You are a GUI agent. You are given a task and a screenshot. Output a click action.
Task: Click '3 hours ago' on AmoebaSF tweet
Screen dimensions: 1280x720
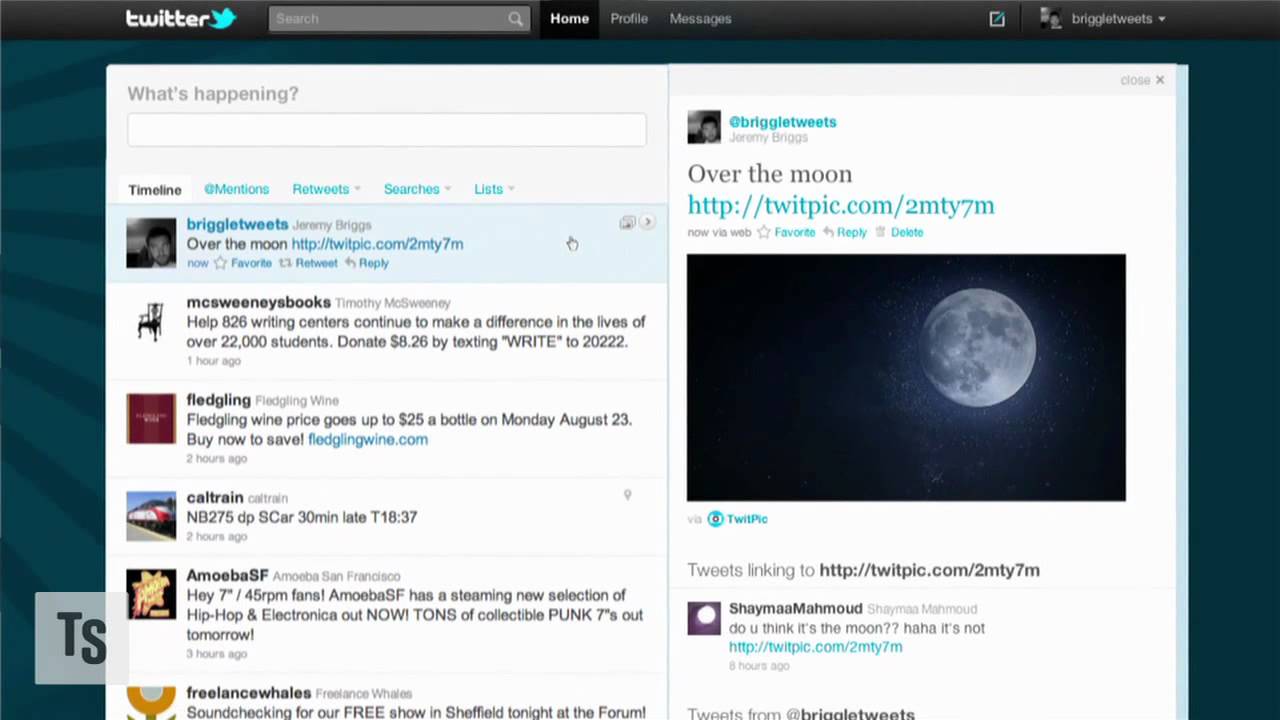tap(216, 654)
